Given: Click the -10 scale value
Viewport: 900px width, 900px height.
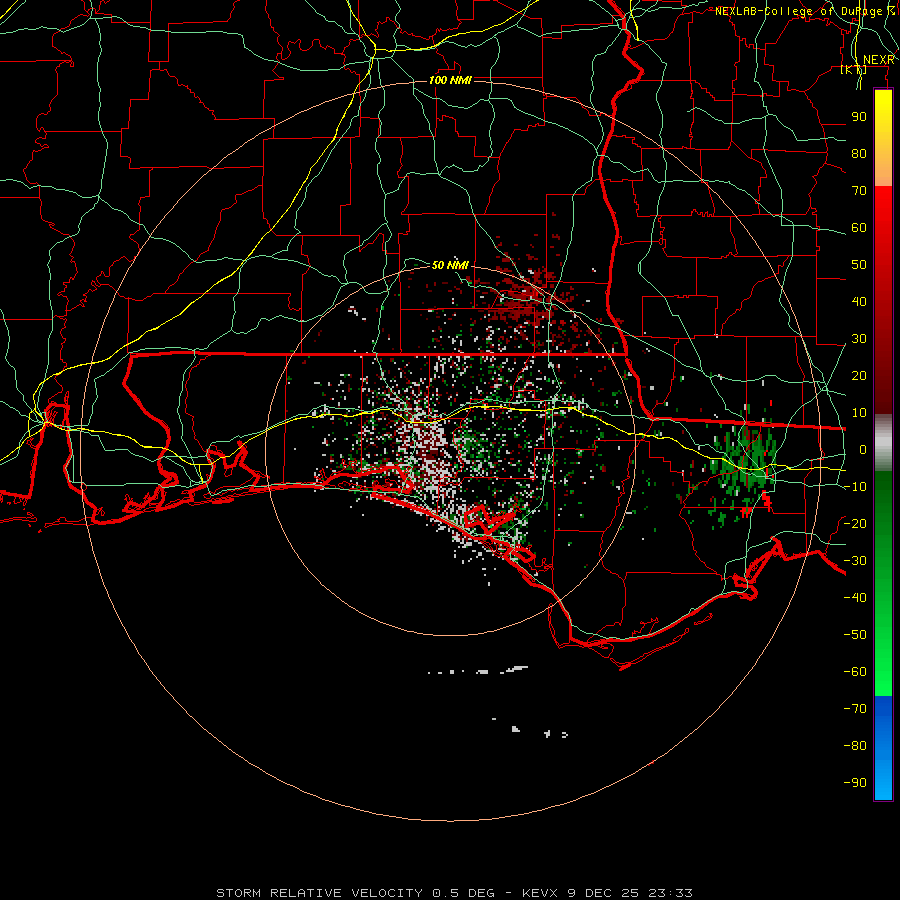Looking at the screenshot, I should click(x=855, y=487).
